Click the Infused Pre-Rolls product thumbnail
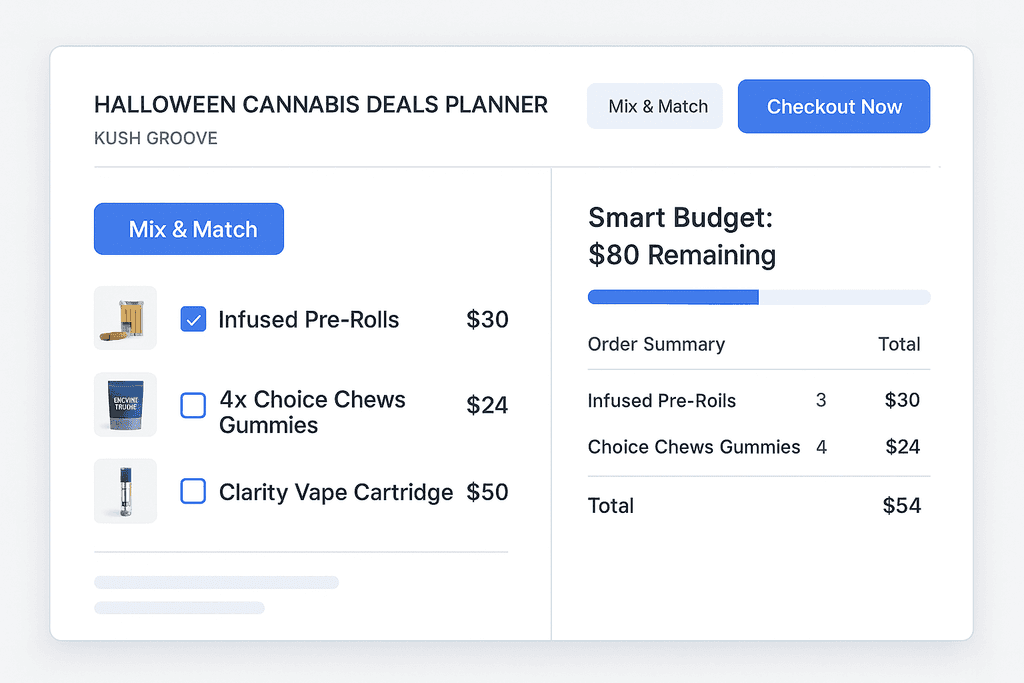The image size is (1024, 683). pyautogui.click(x=125, y=318)
